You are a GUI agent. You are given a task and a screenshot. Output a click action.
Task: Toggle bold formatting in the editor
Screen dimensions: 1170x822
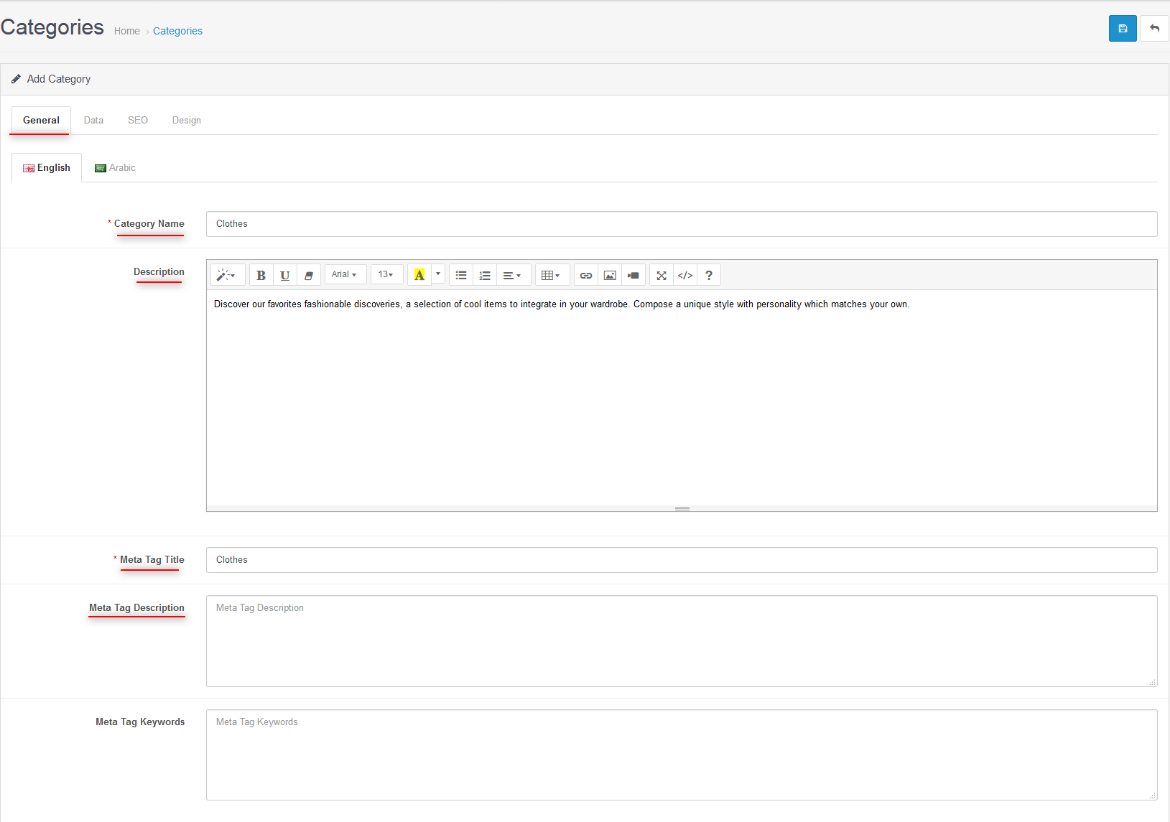pos(261,275)
